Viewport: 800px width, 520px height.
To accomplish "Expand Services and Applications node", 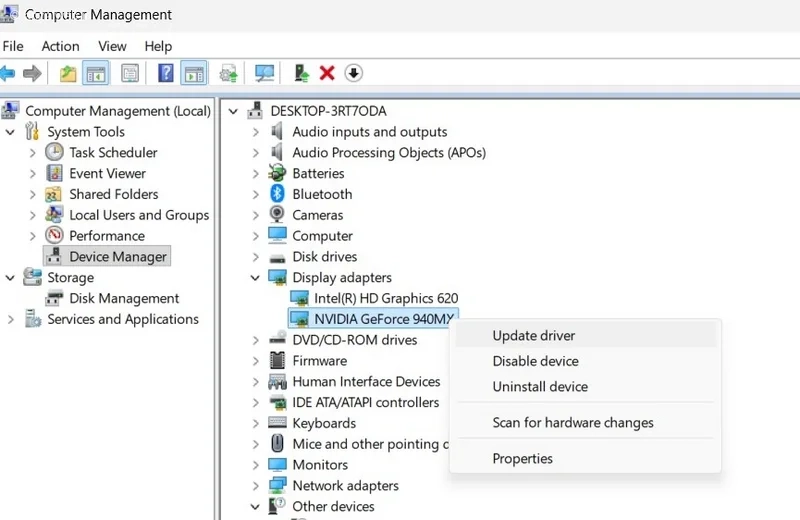I will [x=10, y=319].
